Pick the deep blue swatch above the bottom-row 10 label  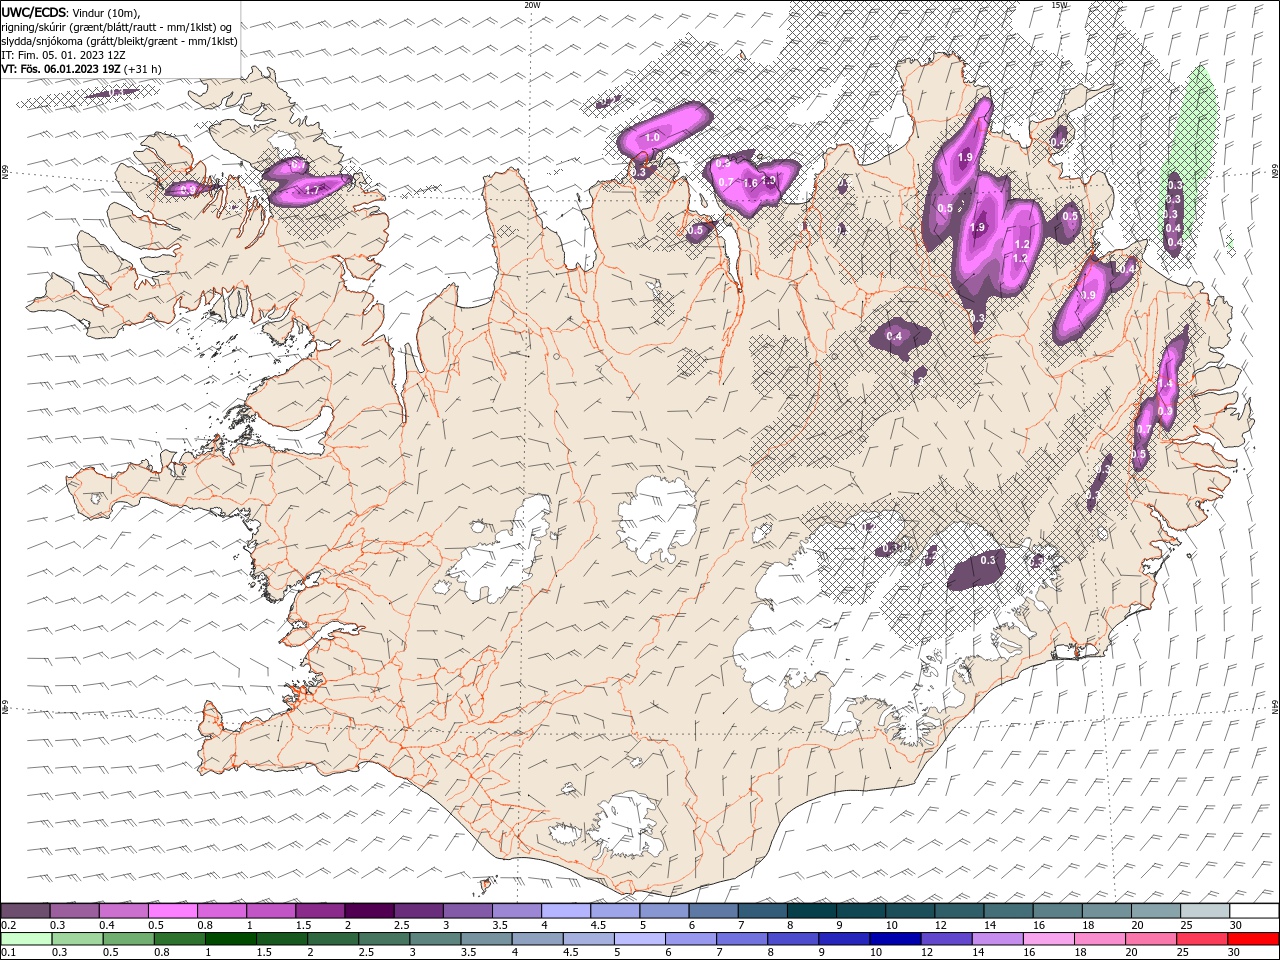coord(896,939)
